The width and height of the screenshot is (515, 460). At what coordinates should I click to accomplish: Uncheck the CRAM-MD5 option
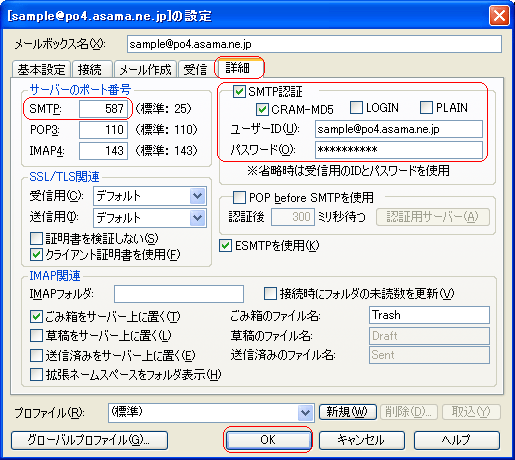(262, 109)
